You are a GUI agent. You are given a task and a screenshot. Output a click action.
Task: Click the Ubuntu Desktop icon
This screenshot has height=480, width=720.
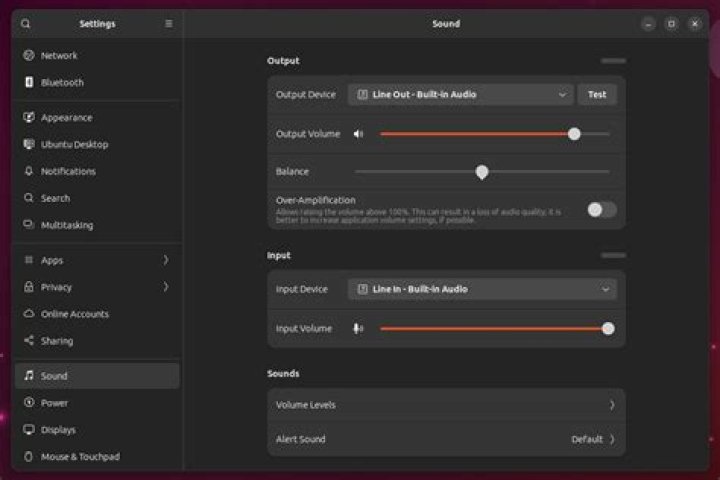(x=29, y=144)
